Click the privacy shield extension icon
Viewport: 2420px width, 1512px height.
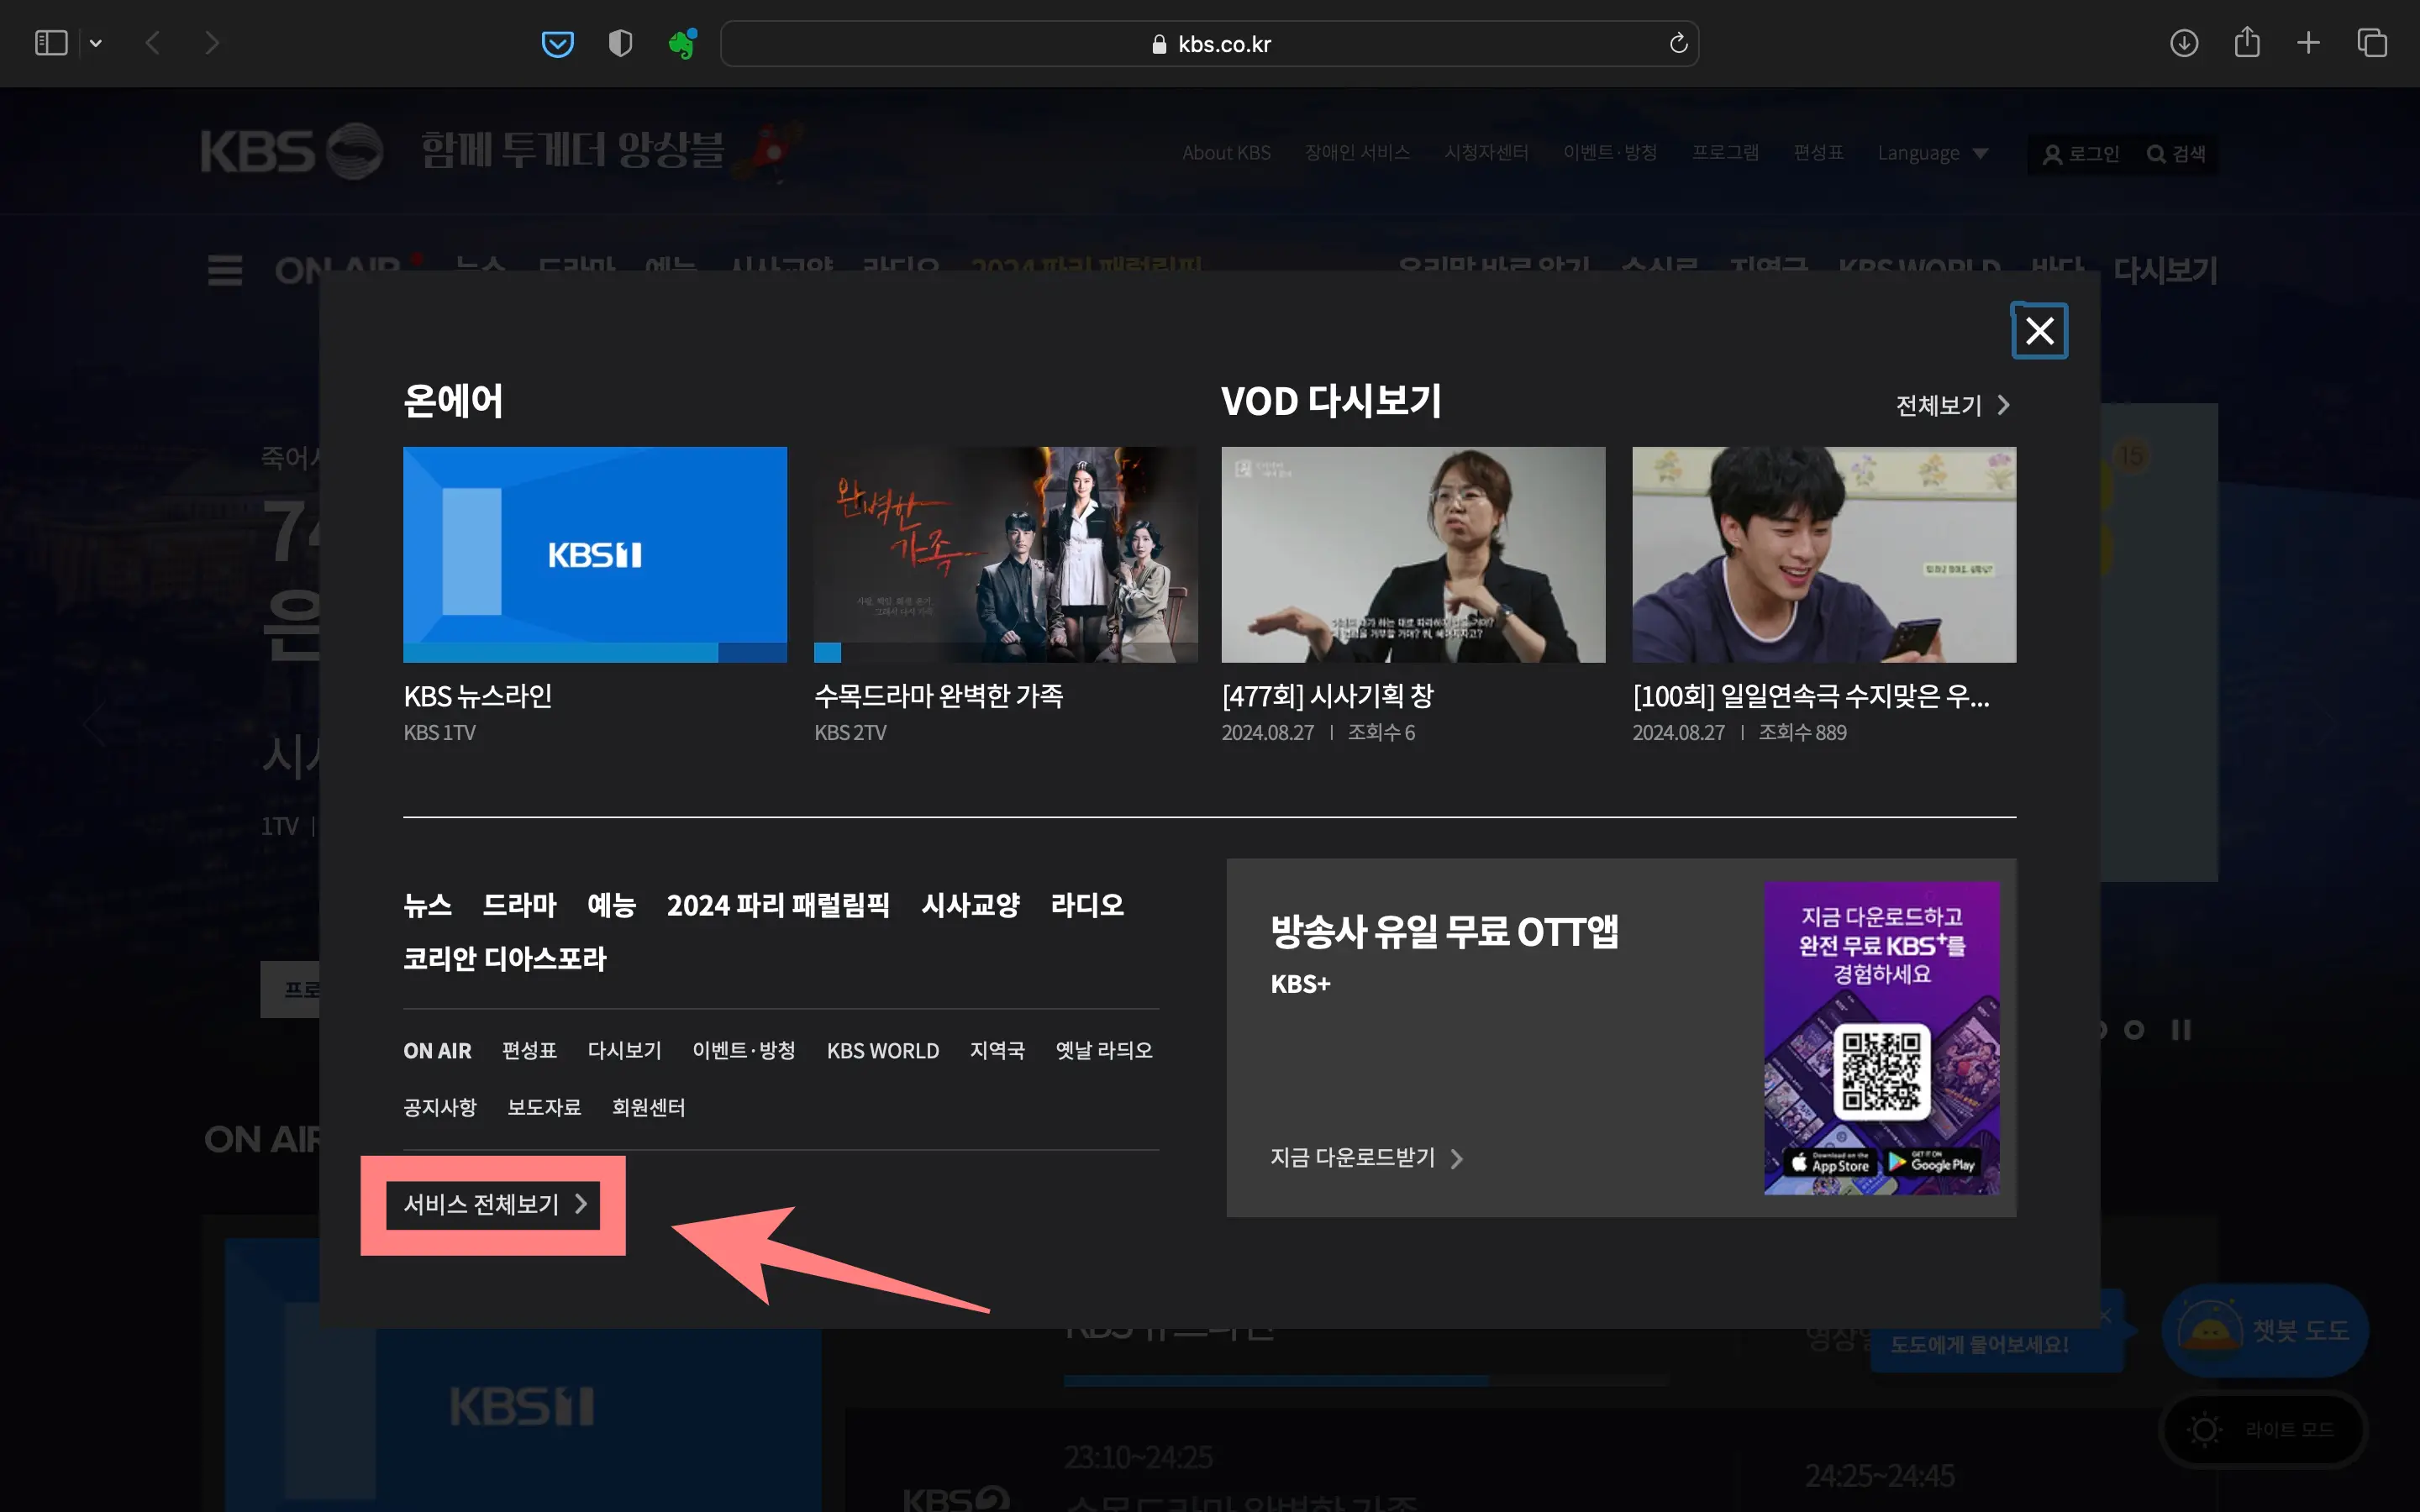[620, 43]
